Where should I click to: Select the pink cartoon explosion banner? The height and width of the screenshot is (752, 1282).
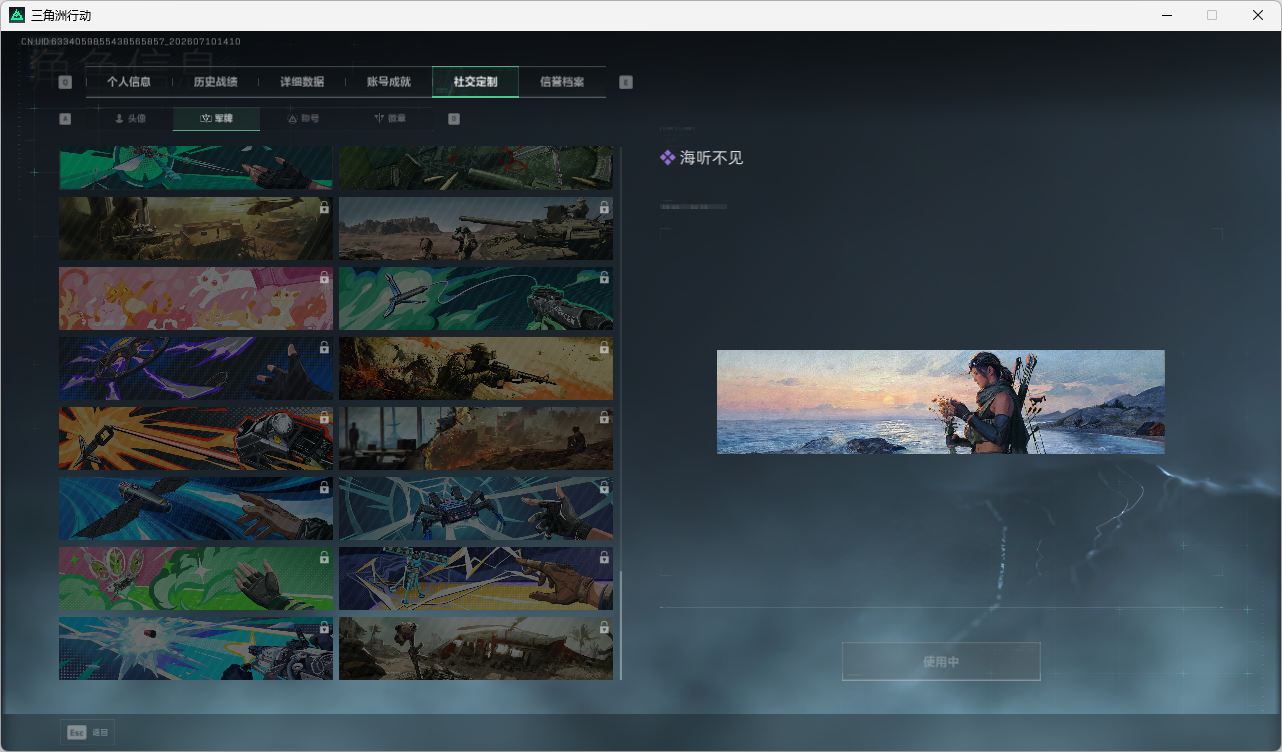click(196, 298)
